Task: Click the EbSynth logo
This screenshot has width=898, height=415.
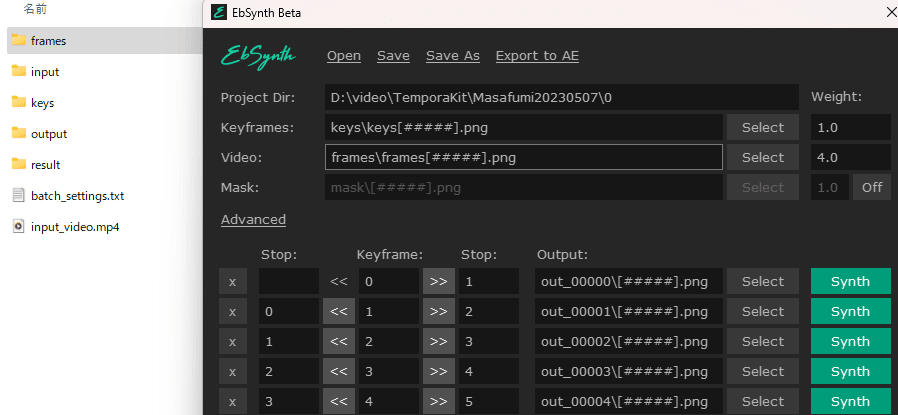Action: click(x=258, y=57)
